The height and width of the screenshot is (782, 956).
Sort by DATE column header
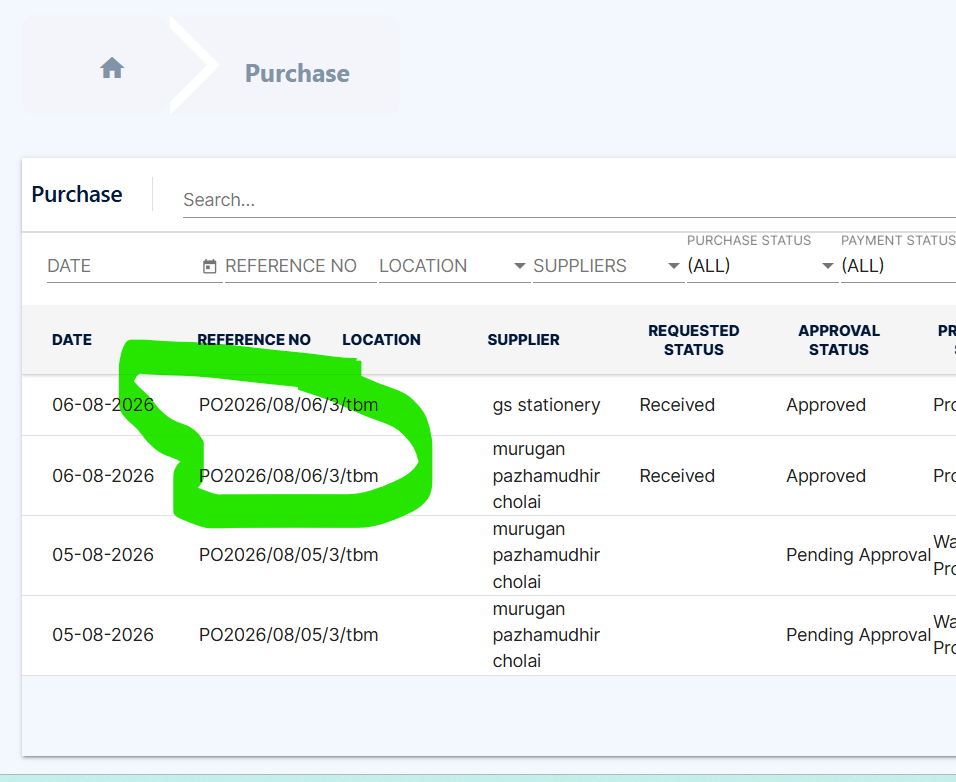pyautogui.click(x=72, y=340)
